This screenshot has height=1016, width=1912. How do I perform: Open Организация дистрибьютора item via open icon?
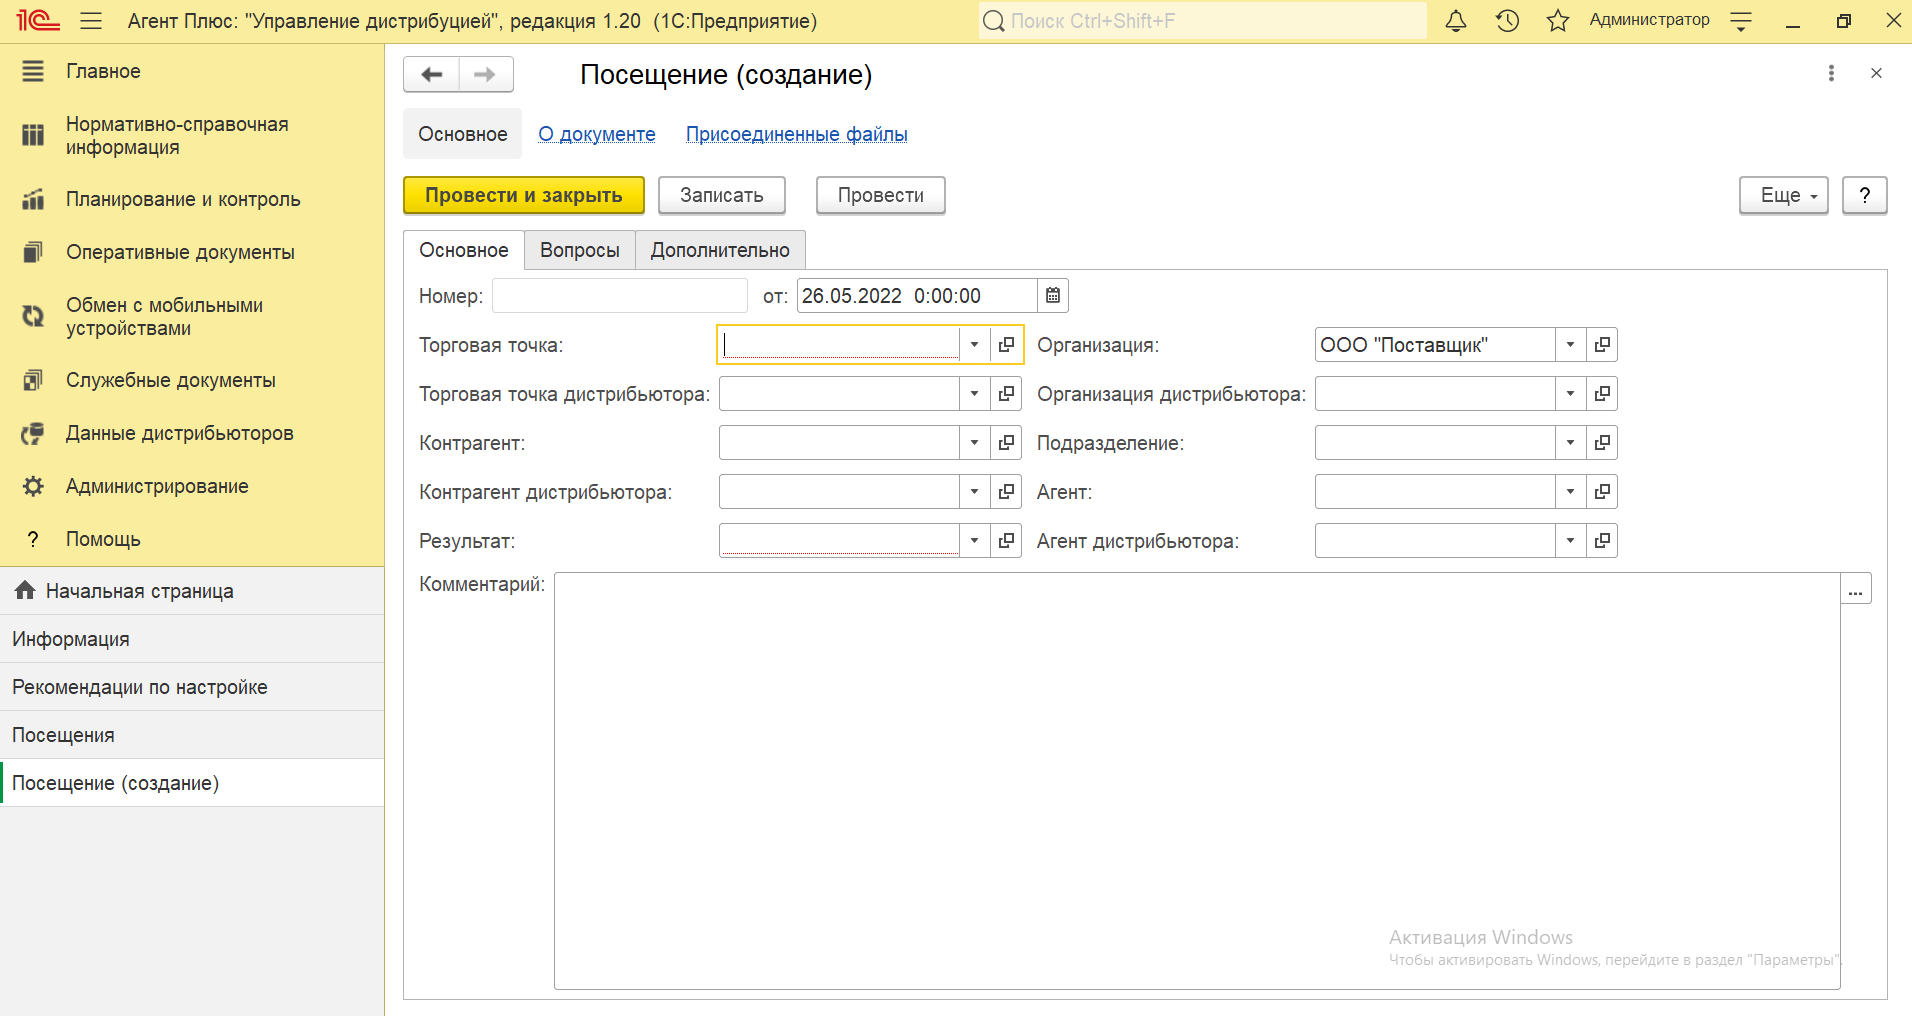tap(1602, 394)
